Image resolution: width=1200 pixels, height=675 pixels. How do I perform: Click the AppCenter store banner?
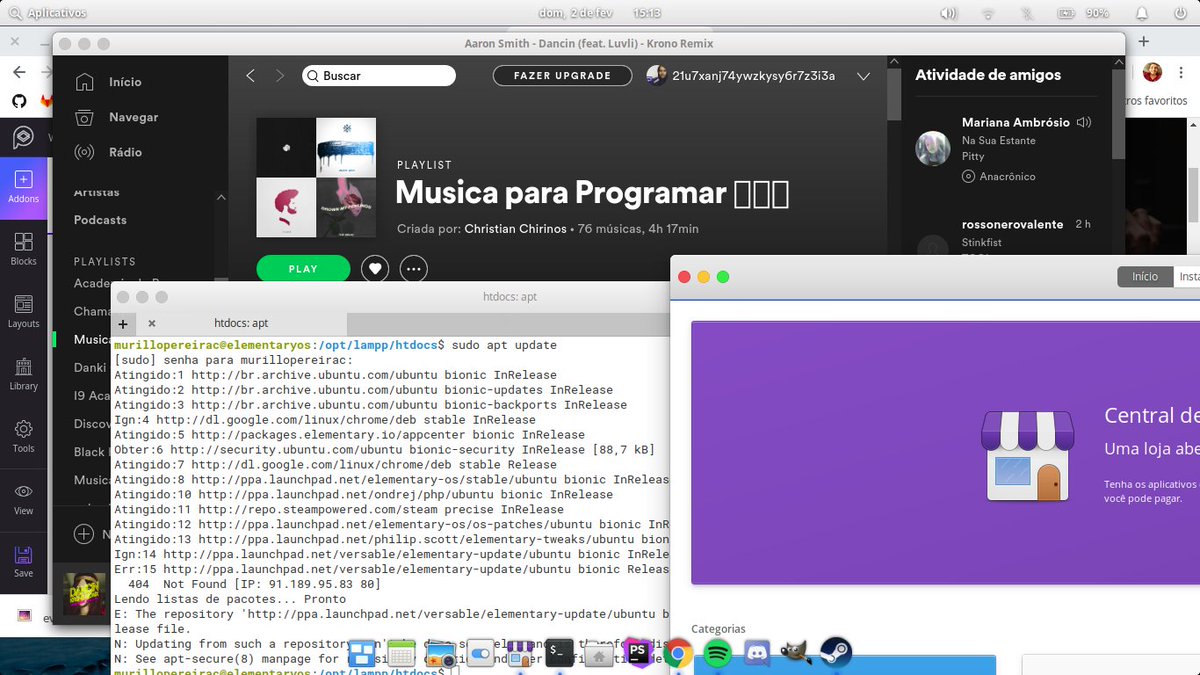pos(945,453)
